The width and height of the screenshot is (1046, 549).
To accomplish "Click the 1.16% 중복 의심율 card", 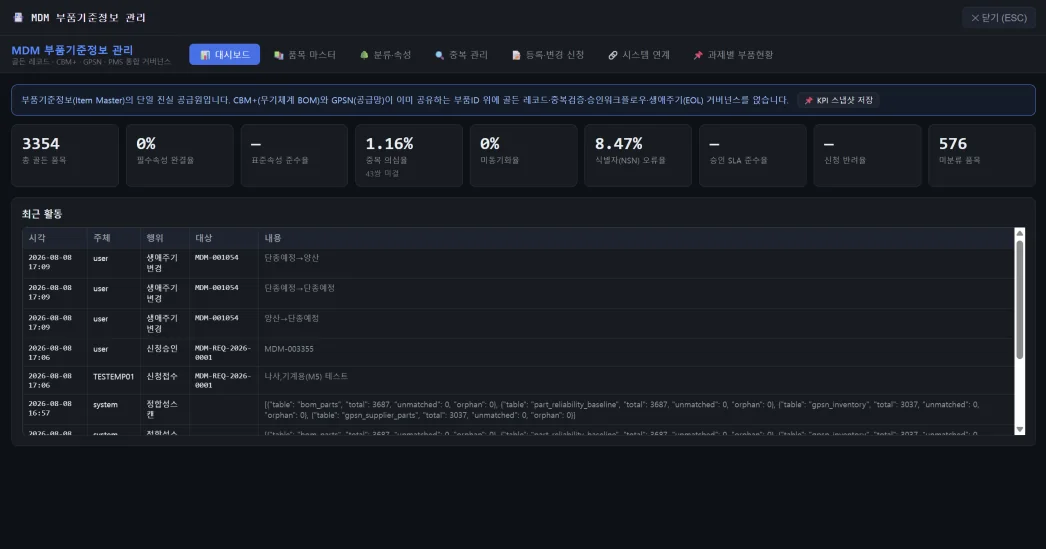I will click(409, 155).
